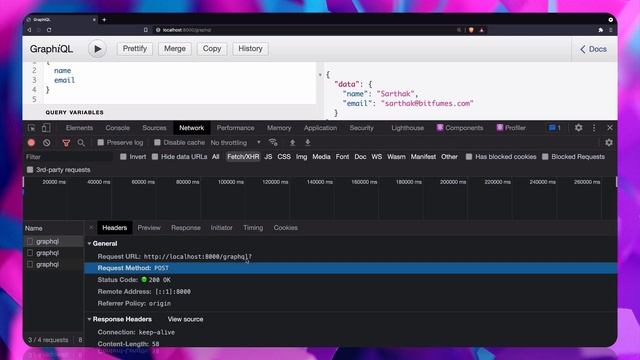The height and width of the screenshot is (360, 640).
Task: Open the Preview tab of request
Action: pyautogui.click(x=149, y=228)
